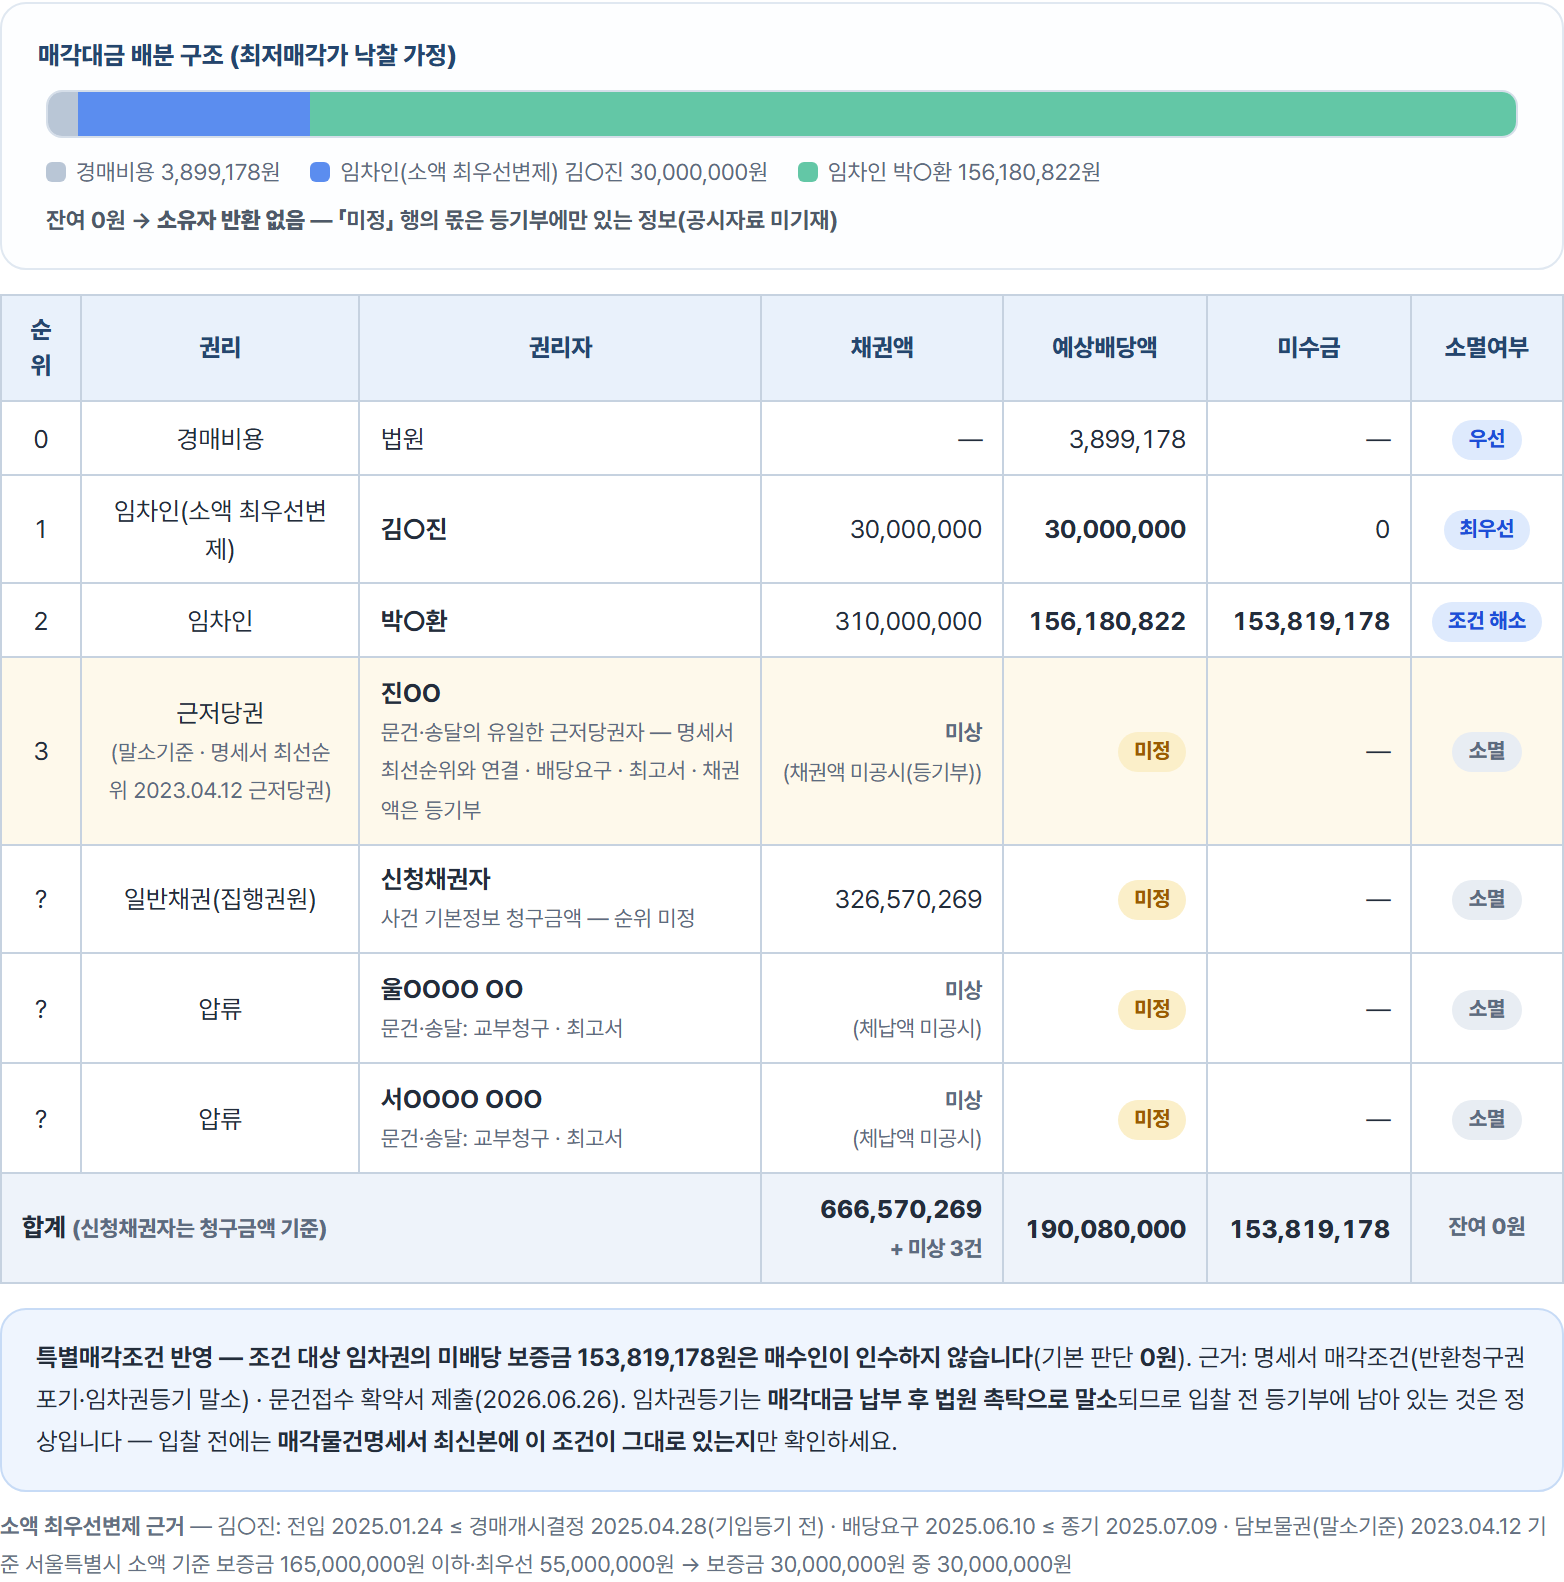The image size is (1564, 1582).
Task: Click the 예상배당액 column header
Action: (x=1105, y=348)
